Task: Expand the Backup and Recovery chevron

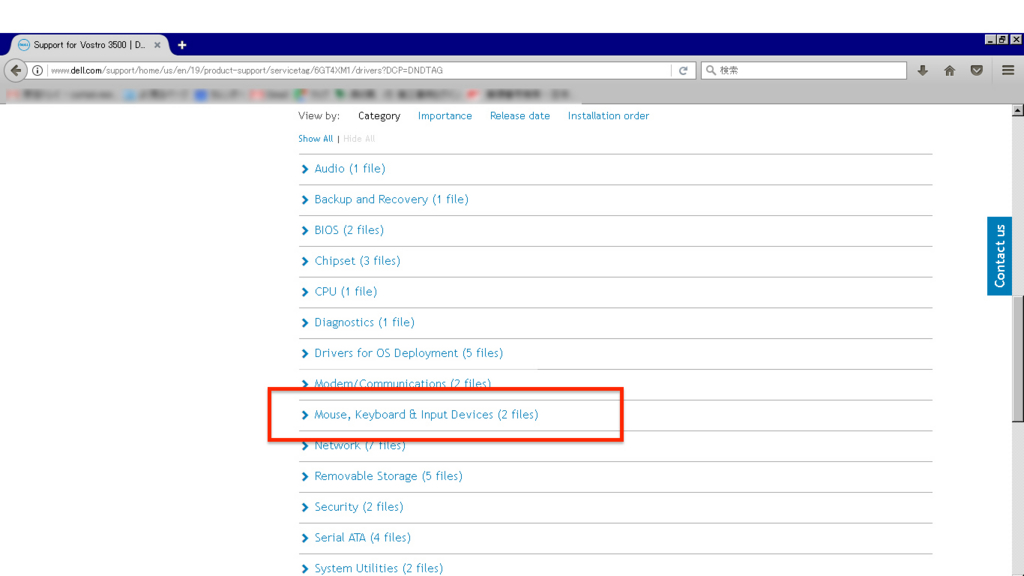Action: click(x=305, y=200)
